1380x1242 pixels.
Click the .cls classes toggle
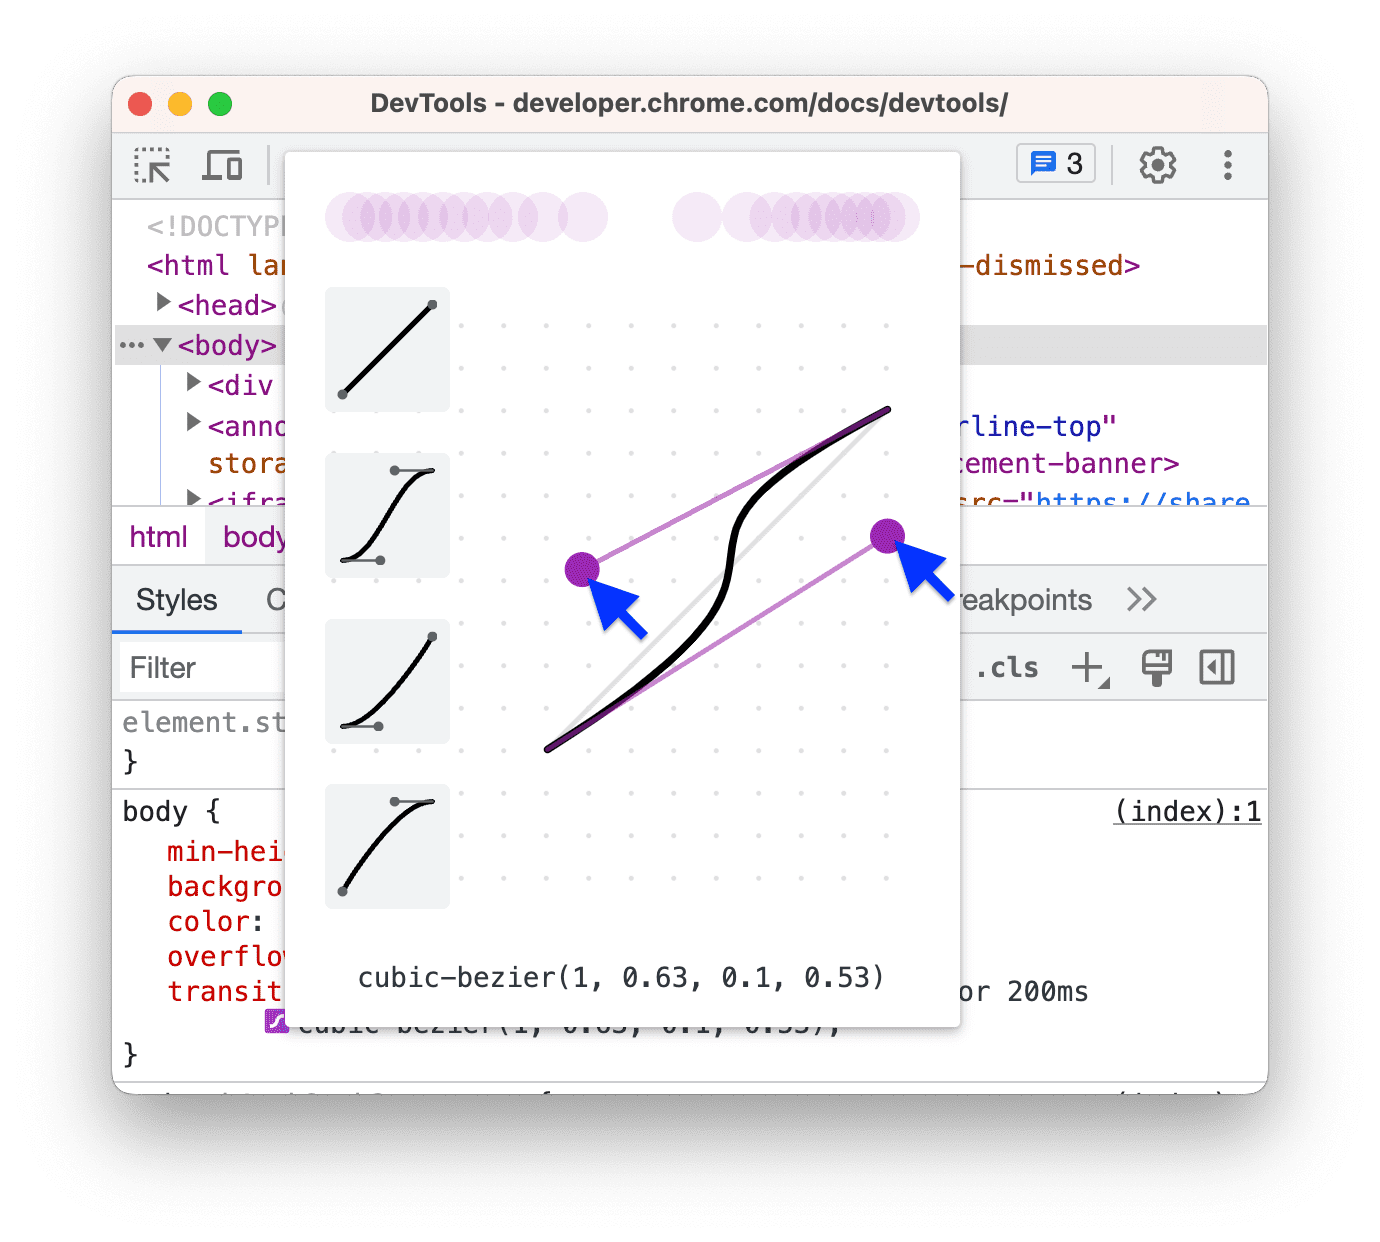(x=1007, y=667)
